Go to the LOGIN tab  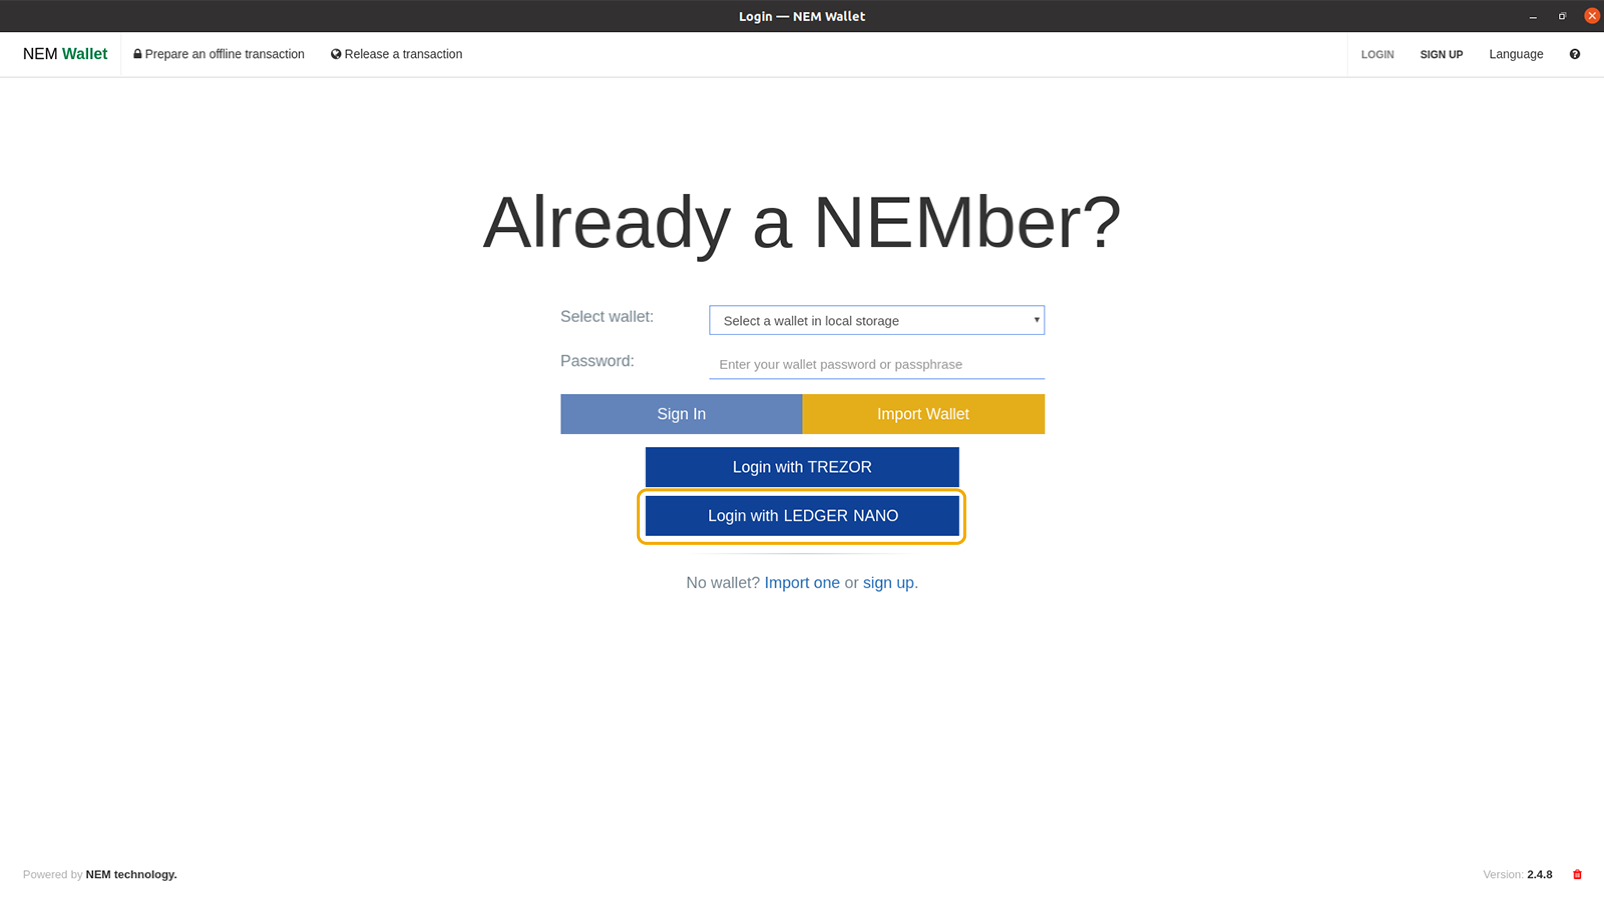coord(1377,54)
